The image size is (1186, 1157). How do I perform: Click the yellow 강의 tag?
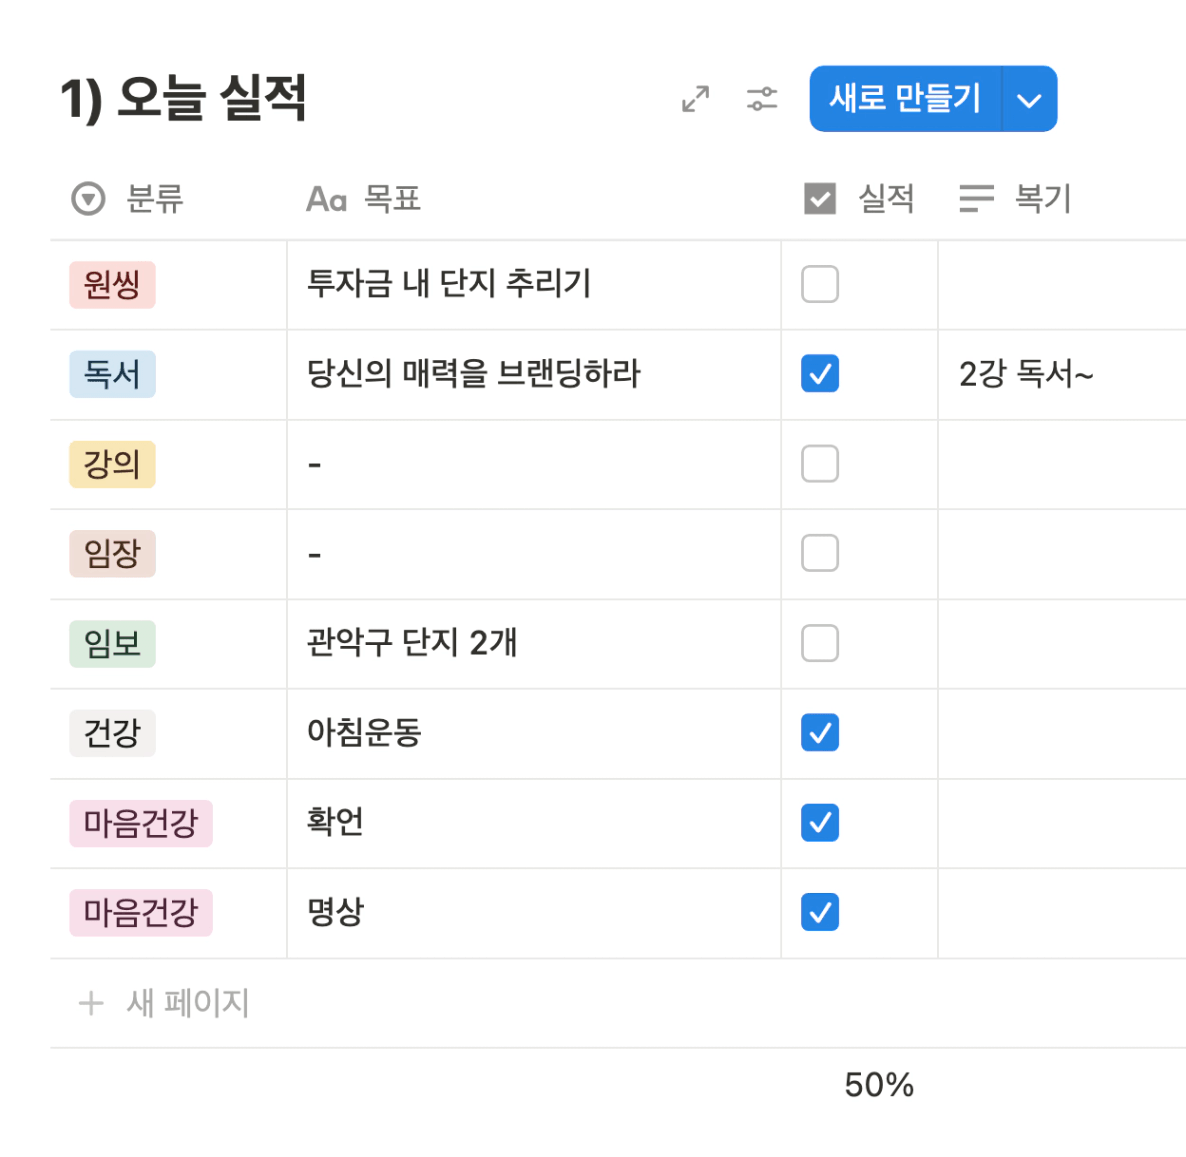(112, 464)
